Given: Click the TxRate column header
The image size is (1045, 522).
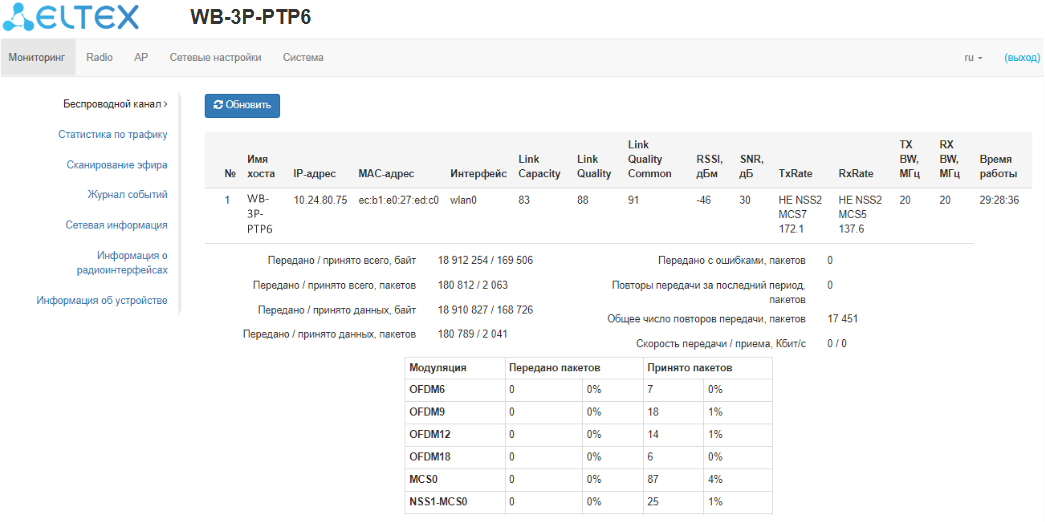Looking at the screenshot, I should (x=795, y=173).
